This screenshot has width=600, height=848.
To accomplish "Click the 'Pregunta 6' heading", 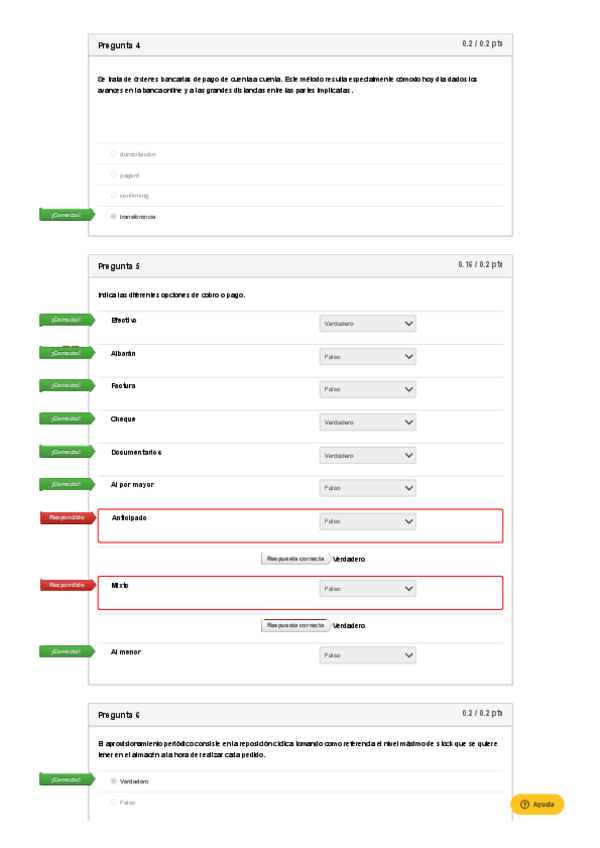I will pos(119,715).
